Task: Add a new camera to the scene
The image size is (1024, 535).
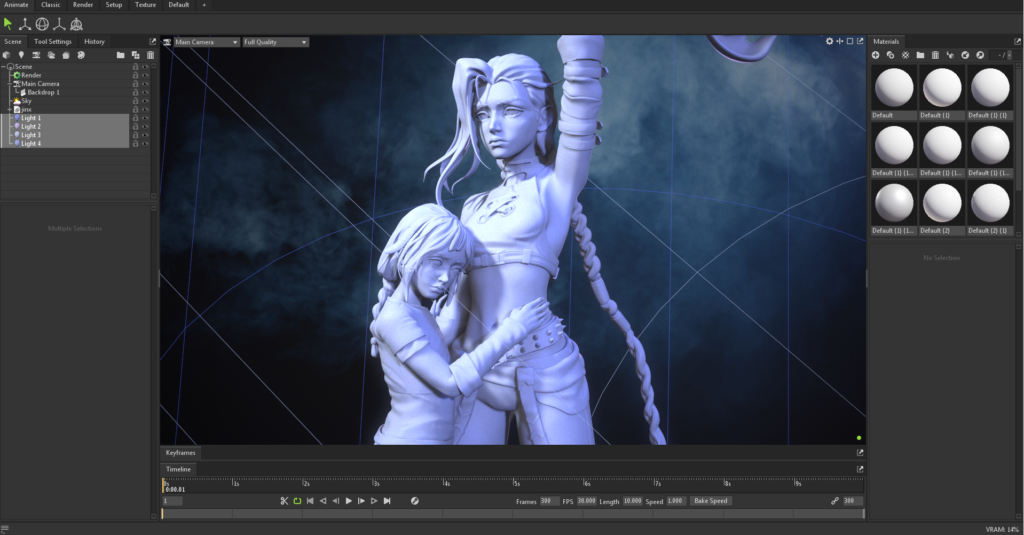Action: coord(36,55)
